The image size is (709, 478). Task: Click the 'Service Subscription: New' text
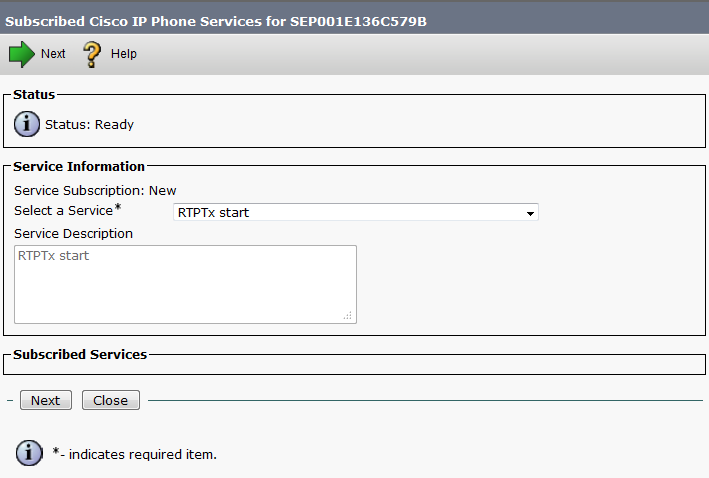click(x=95, y=190)
